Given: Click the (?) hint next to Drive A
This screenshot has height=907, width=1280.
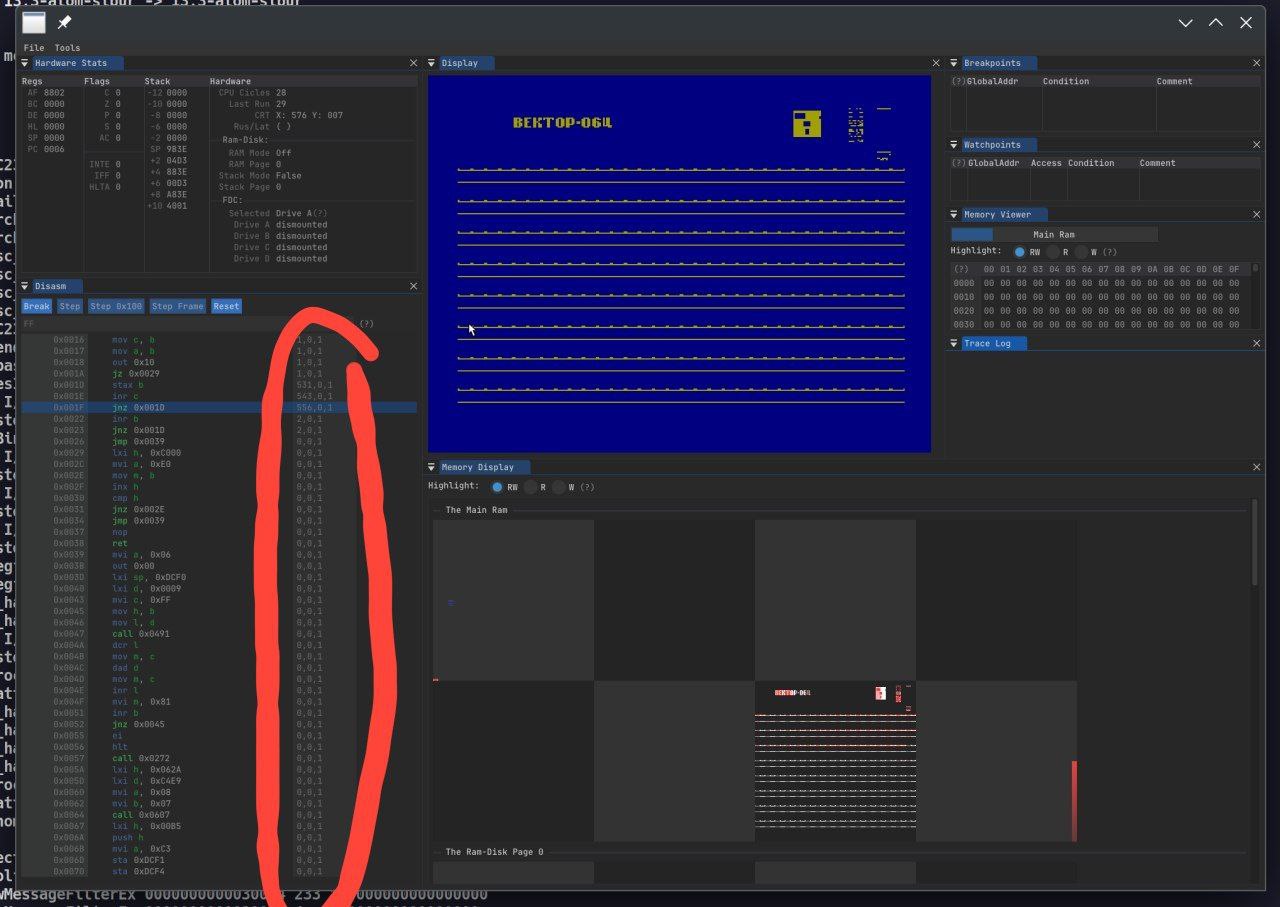Looking at the screenshot, I should [x=321, y=213].
